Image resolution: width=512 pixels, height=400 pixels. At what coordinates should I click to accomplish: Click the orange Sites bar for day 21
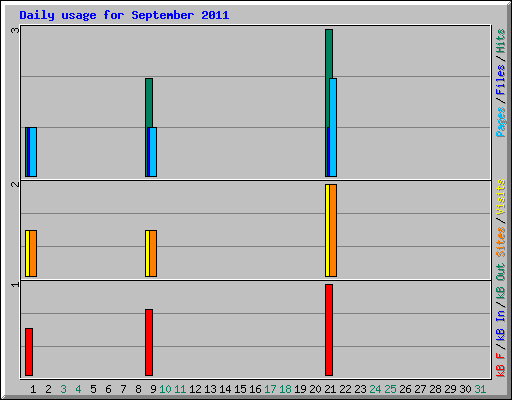tap(333, 230)
